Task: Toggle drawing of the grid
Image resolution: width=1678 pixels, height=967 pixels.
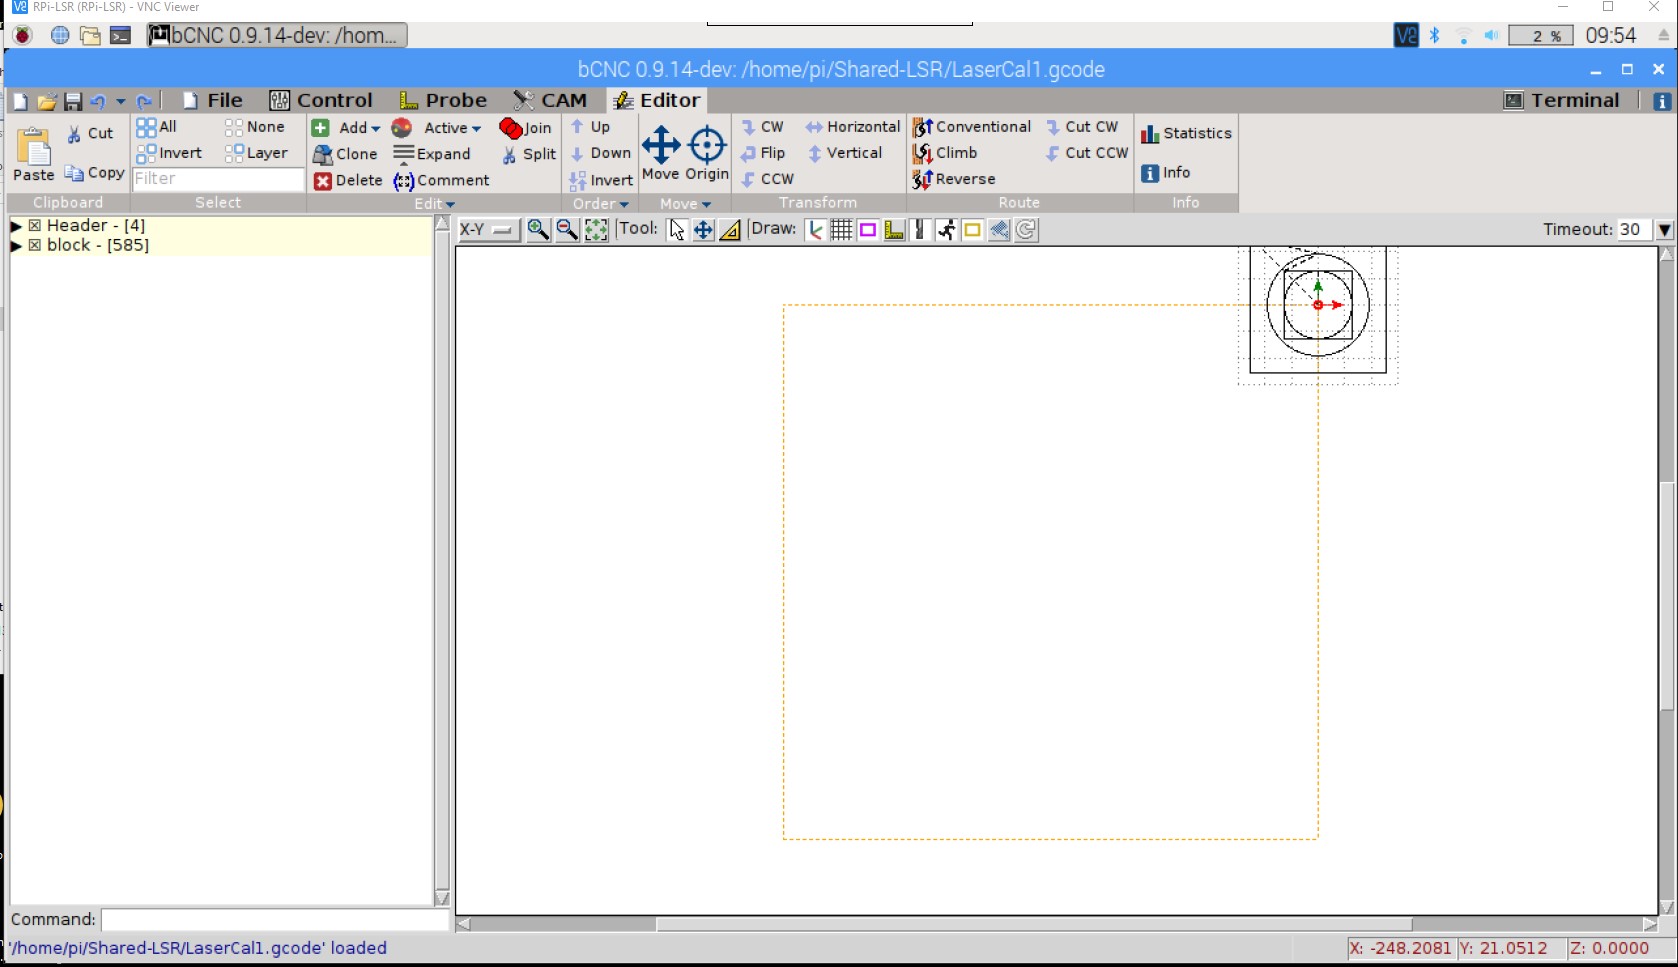Action: tap(842, 230)
